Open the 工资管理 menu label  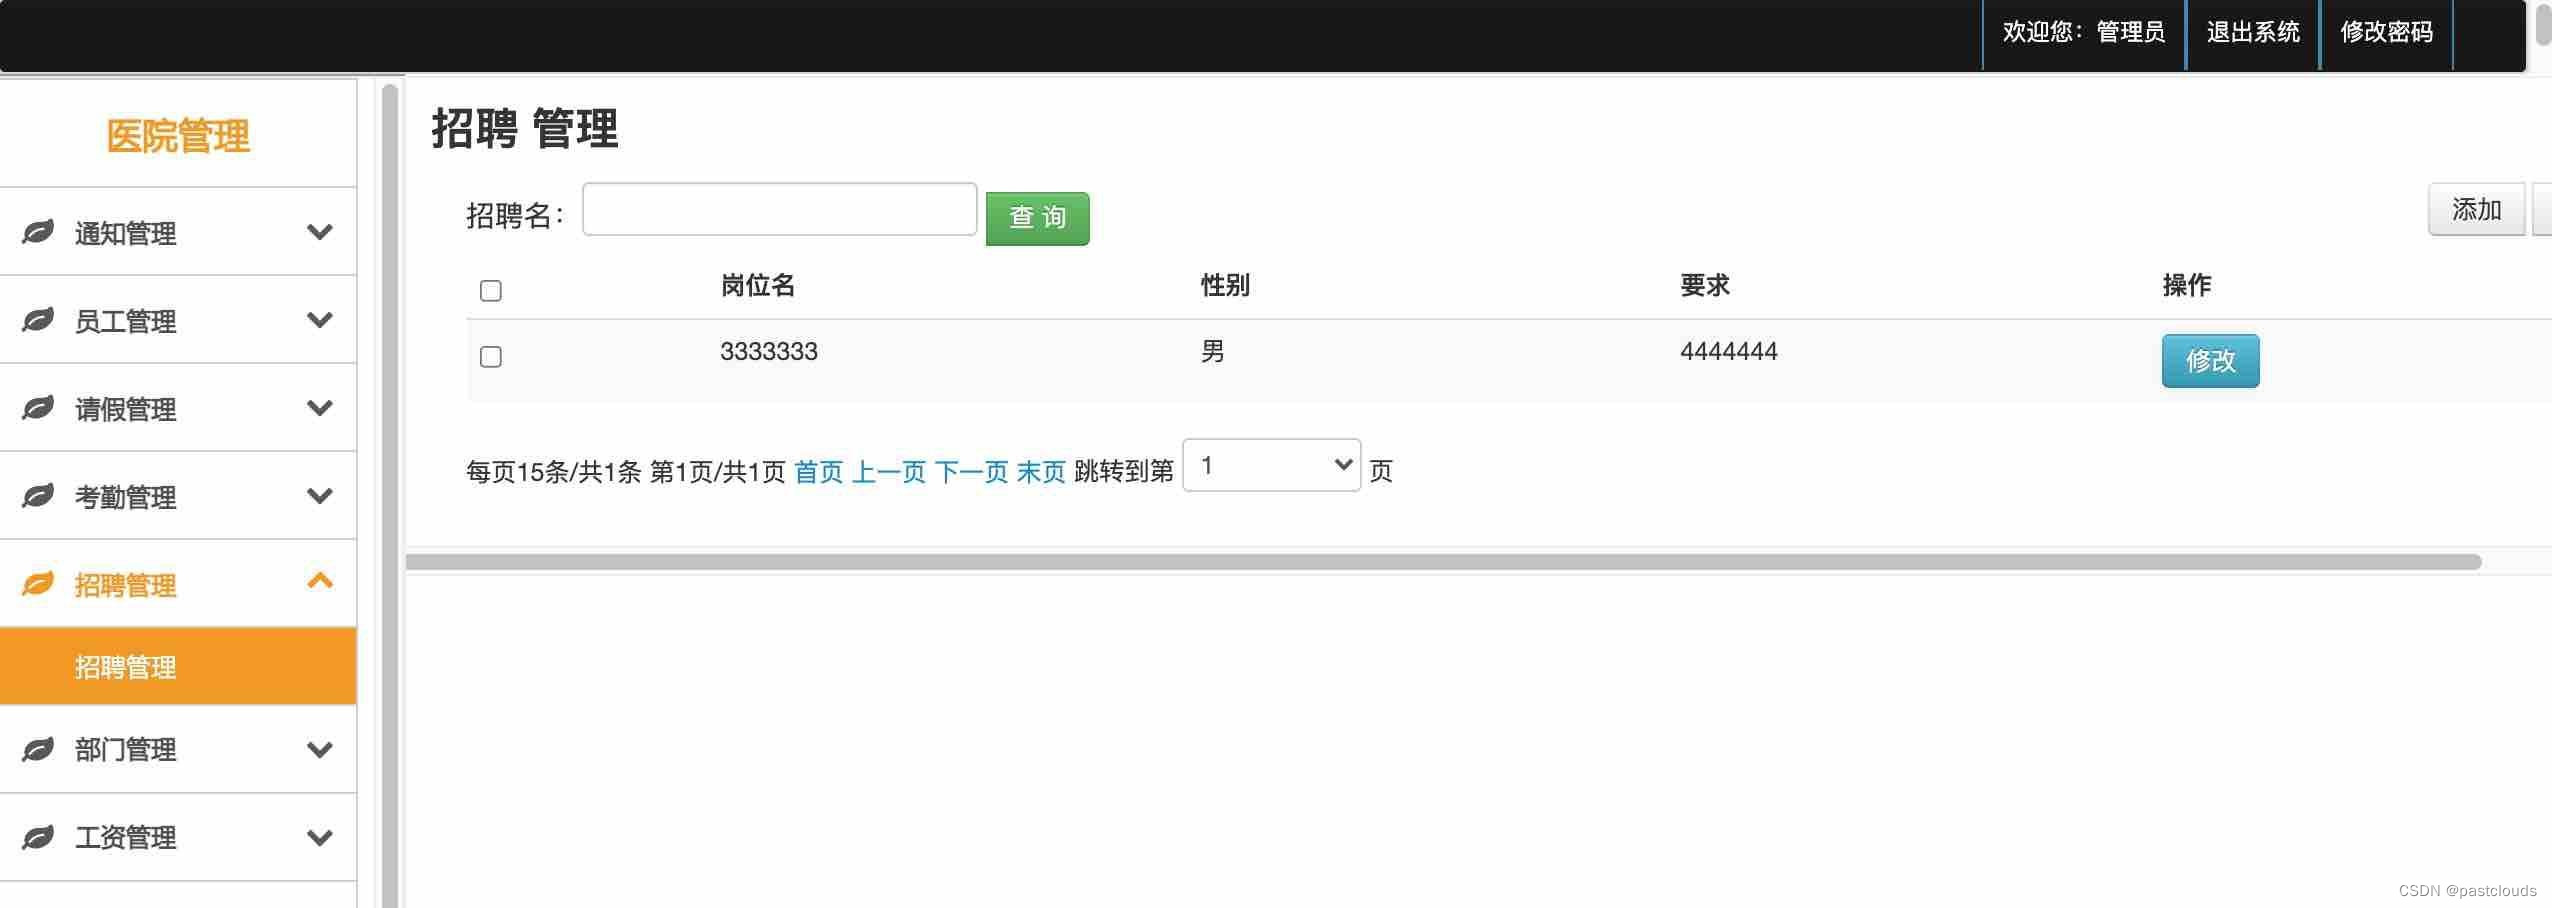click(126, 837)
